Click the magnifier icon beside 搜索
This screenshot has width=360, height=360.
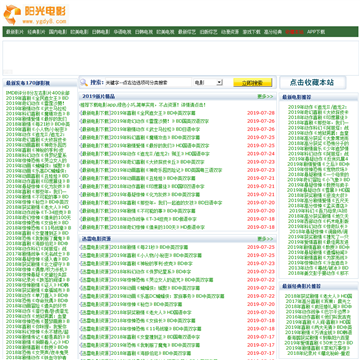(x=84, y=82)
